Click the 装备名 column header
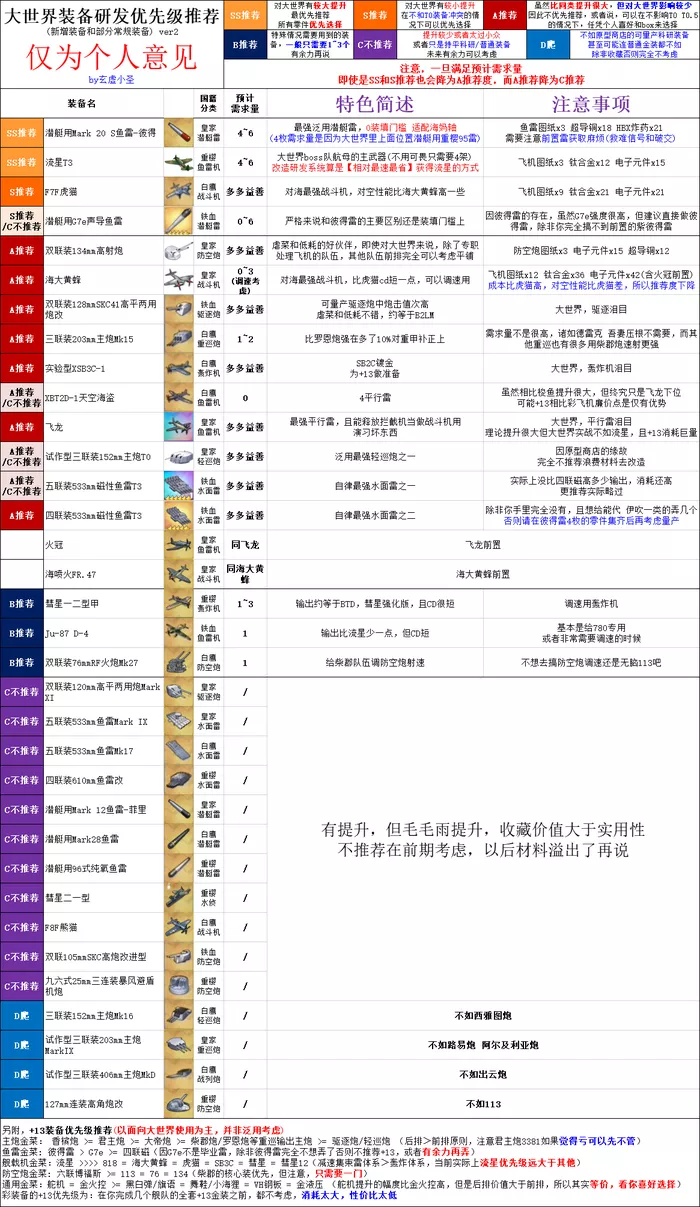This screenshot has height=1207, width=700. 82,104
